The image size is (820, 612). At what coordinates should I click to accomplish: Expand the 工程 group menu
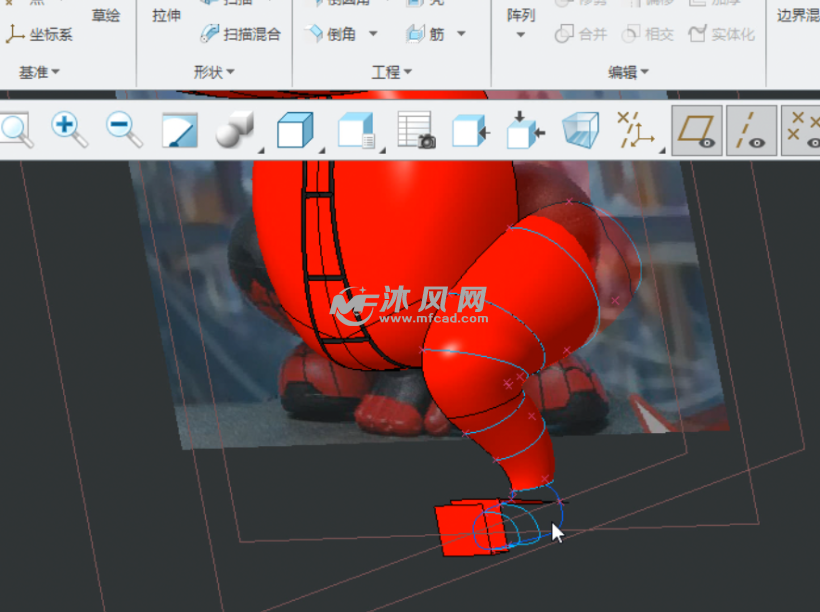tap(392, 72)
